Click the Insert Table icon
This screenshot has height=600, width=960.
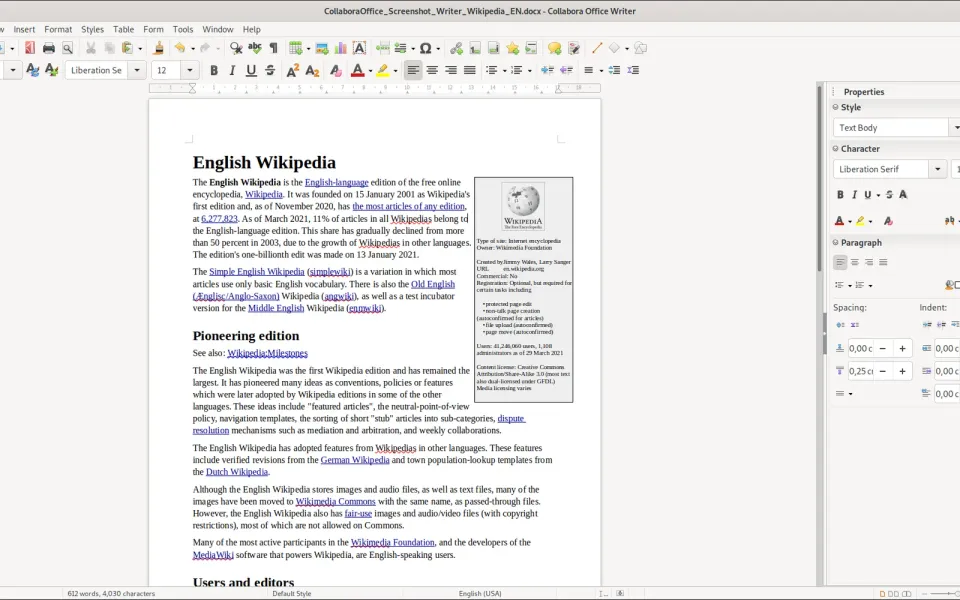click(x=296, y=48)
